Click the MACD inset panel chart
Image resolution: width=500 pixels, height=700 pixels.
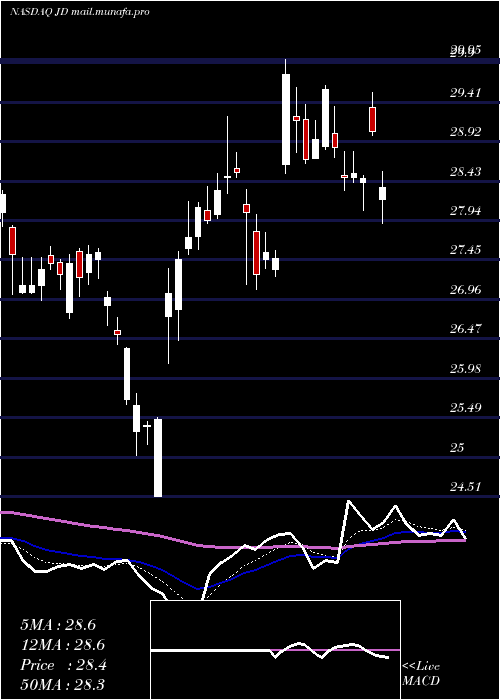[275, 650]
